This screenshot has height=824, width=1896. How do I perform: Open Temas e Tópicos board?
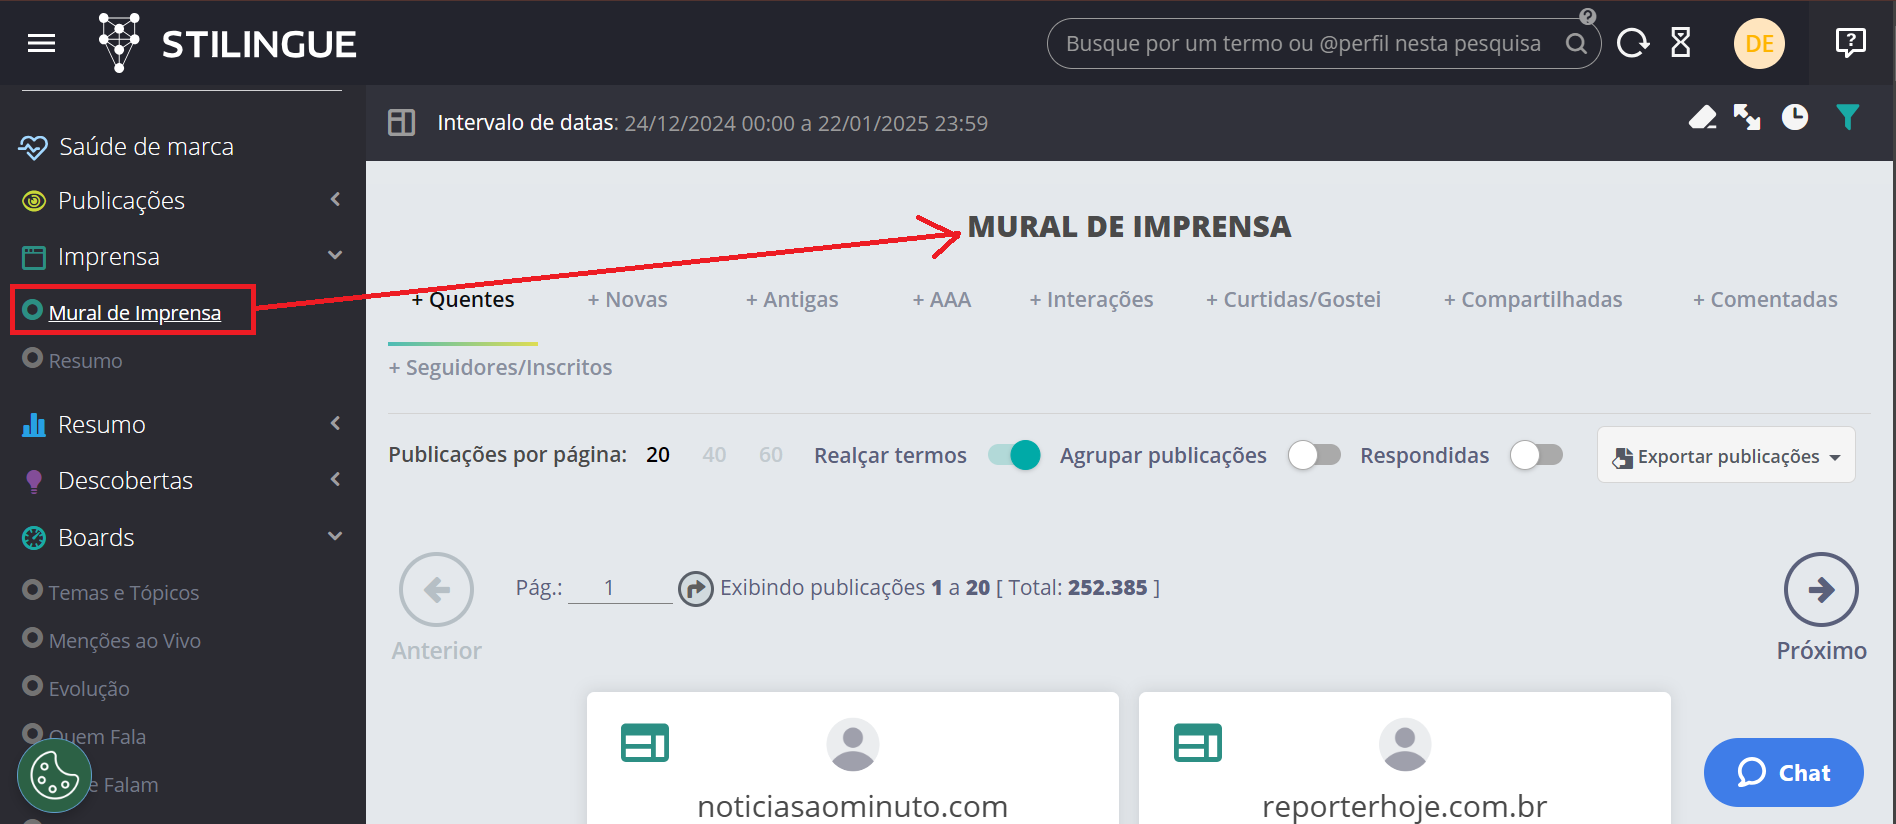124,593
